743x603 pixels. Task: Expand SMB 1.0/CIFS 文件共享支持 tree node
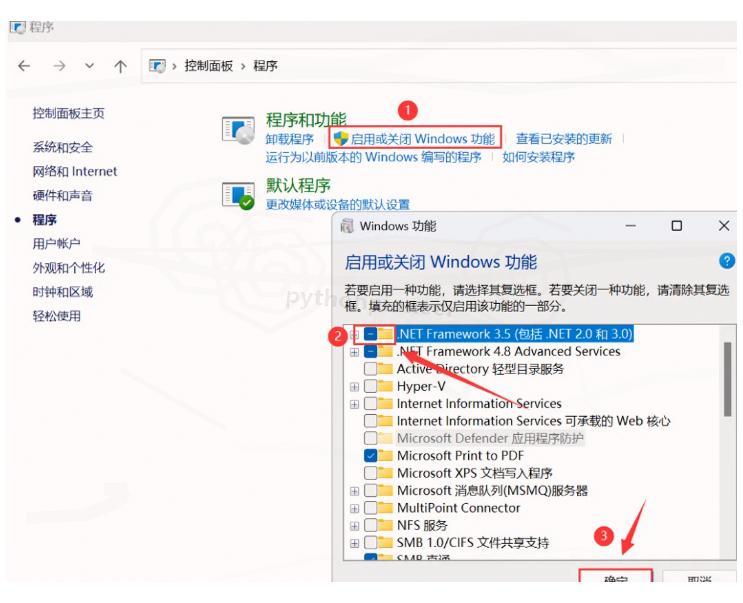click(354, 543)
